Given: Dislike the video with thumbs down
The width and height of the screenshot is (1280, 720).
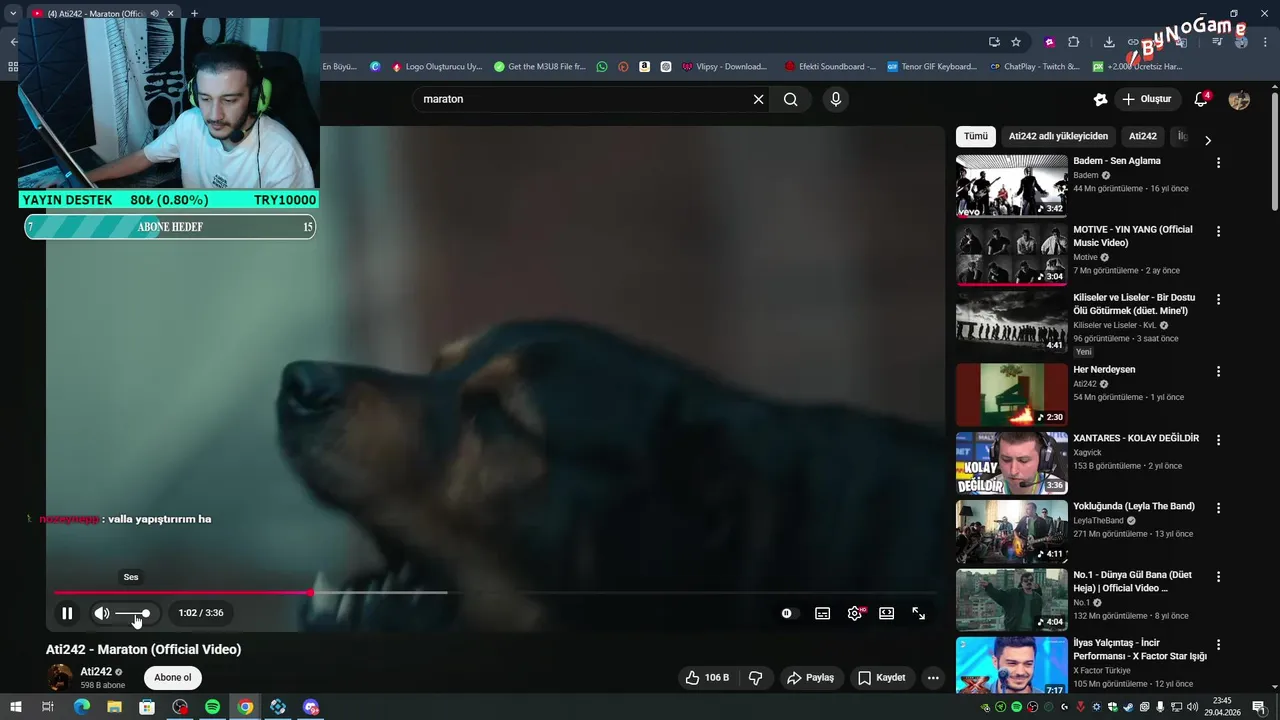Looking at the screenshot, I should coord(755,677).
